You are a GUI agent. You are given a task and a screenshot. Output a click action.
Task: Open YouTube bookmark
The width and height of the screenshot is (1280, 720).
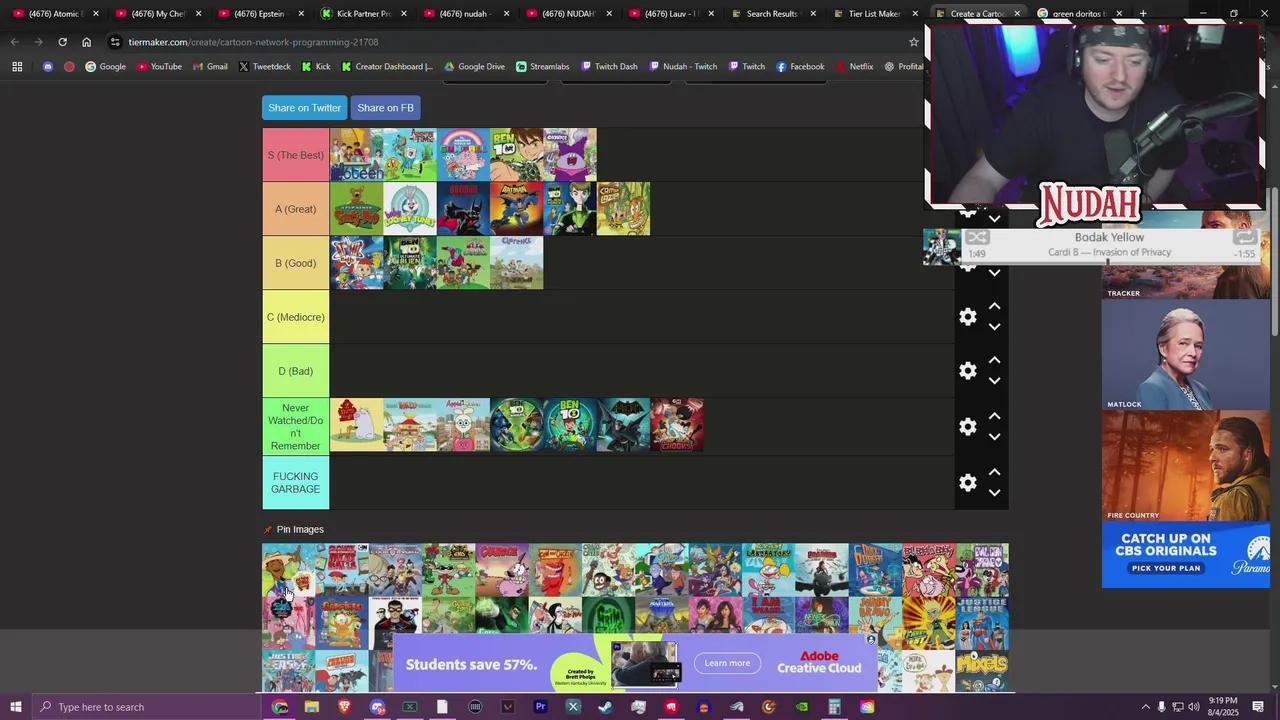(x=159, y=67)
